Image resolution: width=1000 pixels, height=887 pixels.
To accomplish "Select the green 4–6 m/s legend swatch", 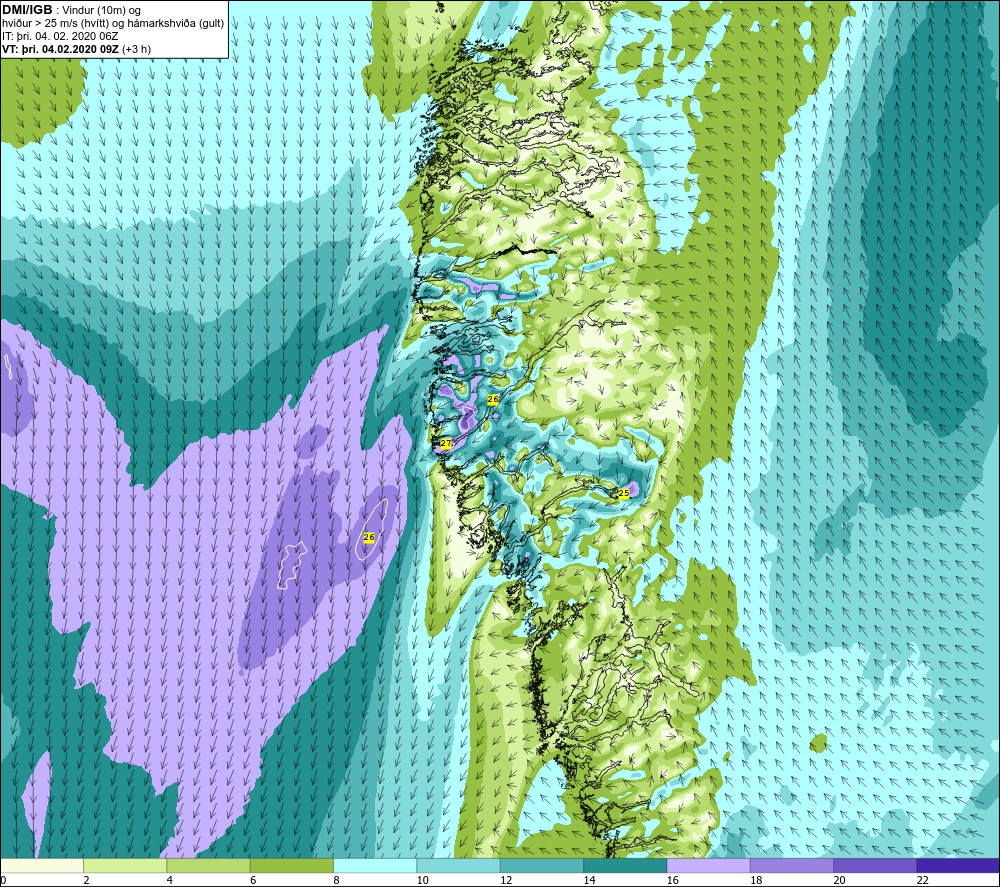I will (208, 865).
